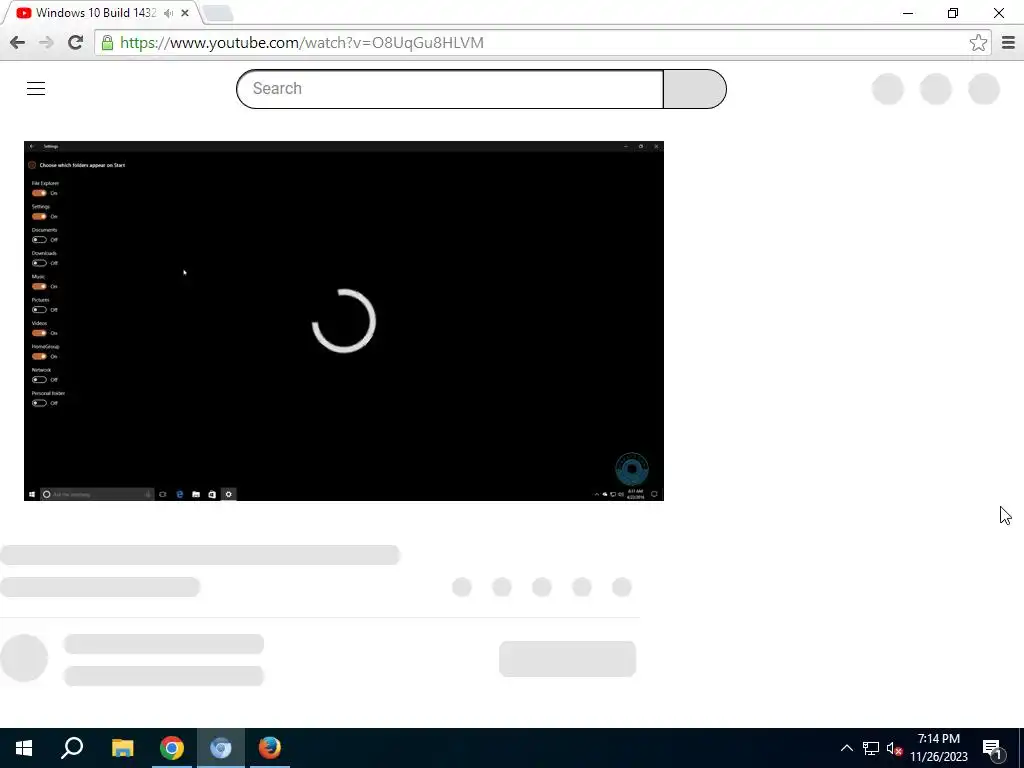Click the Store icon in the video's taskbar
The image size is (1024, 768).
[x=212, y=494]
